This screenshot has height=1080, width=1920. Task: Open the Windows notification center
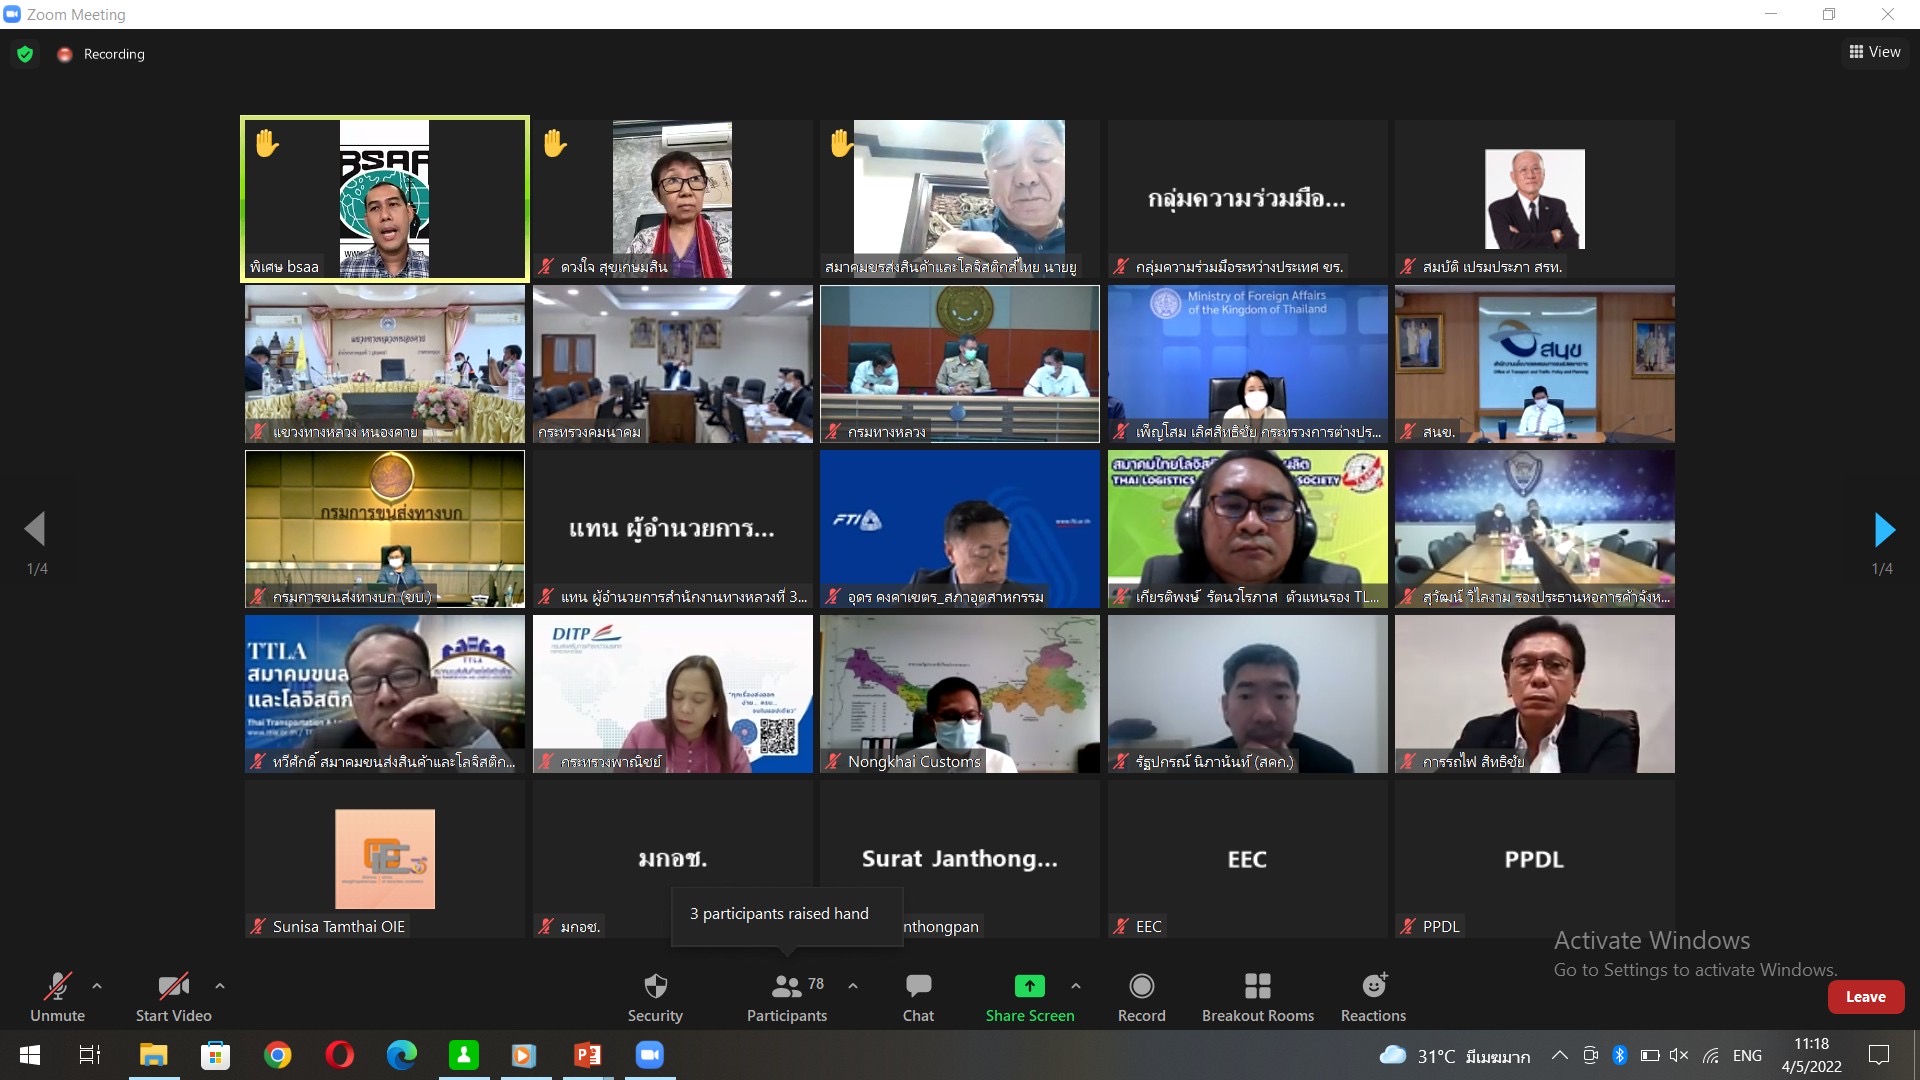(1879, 1055)
